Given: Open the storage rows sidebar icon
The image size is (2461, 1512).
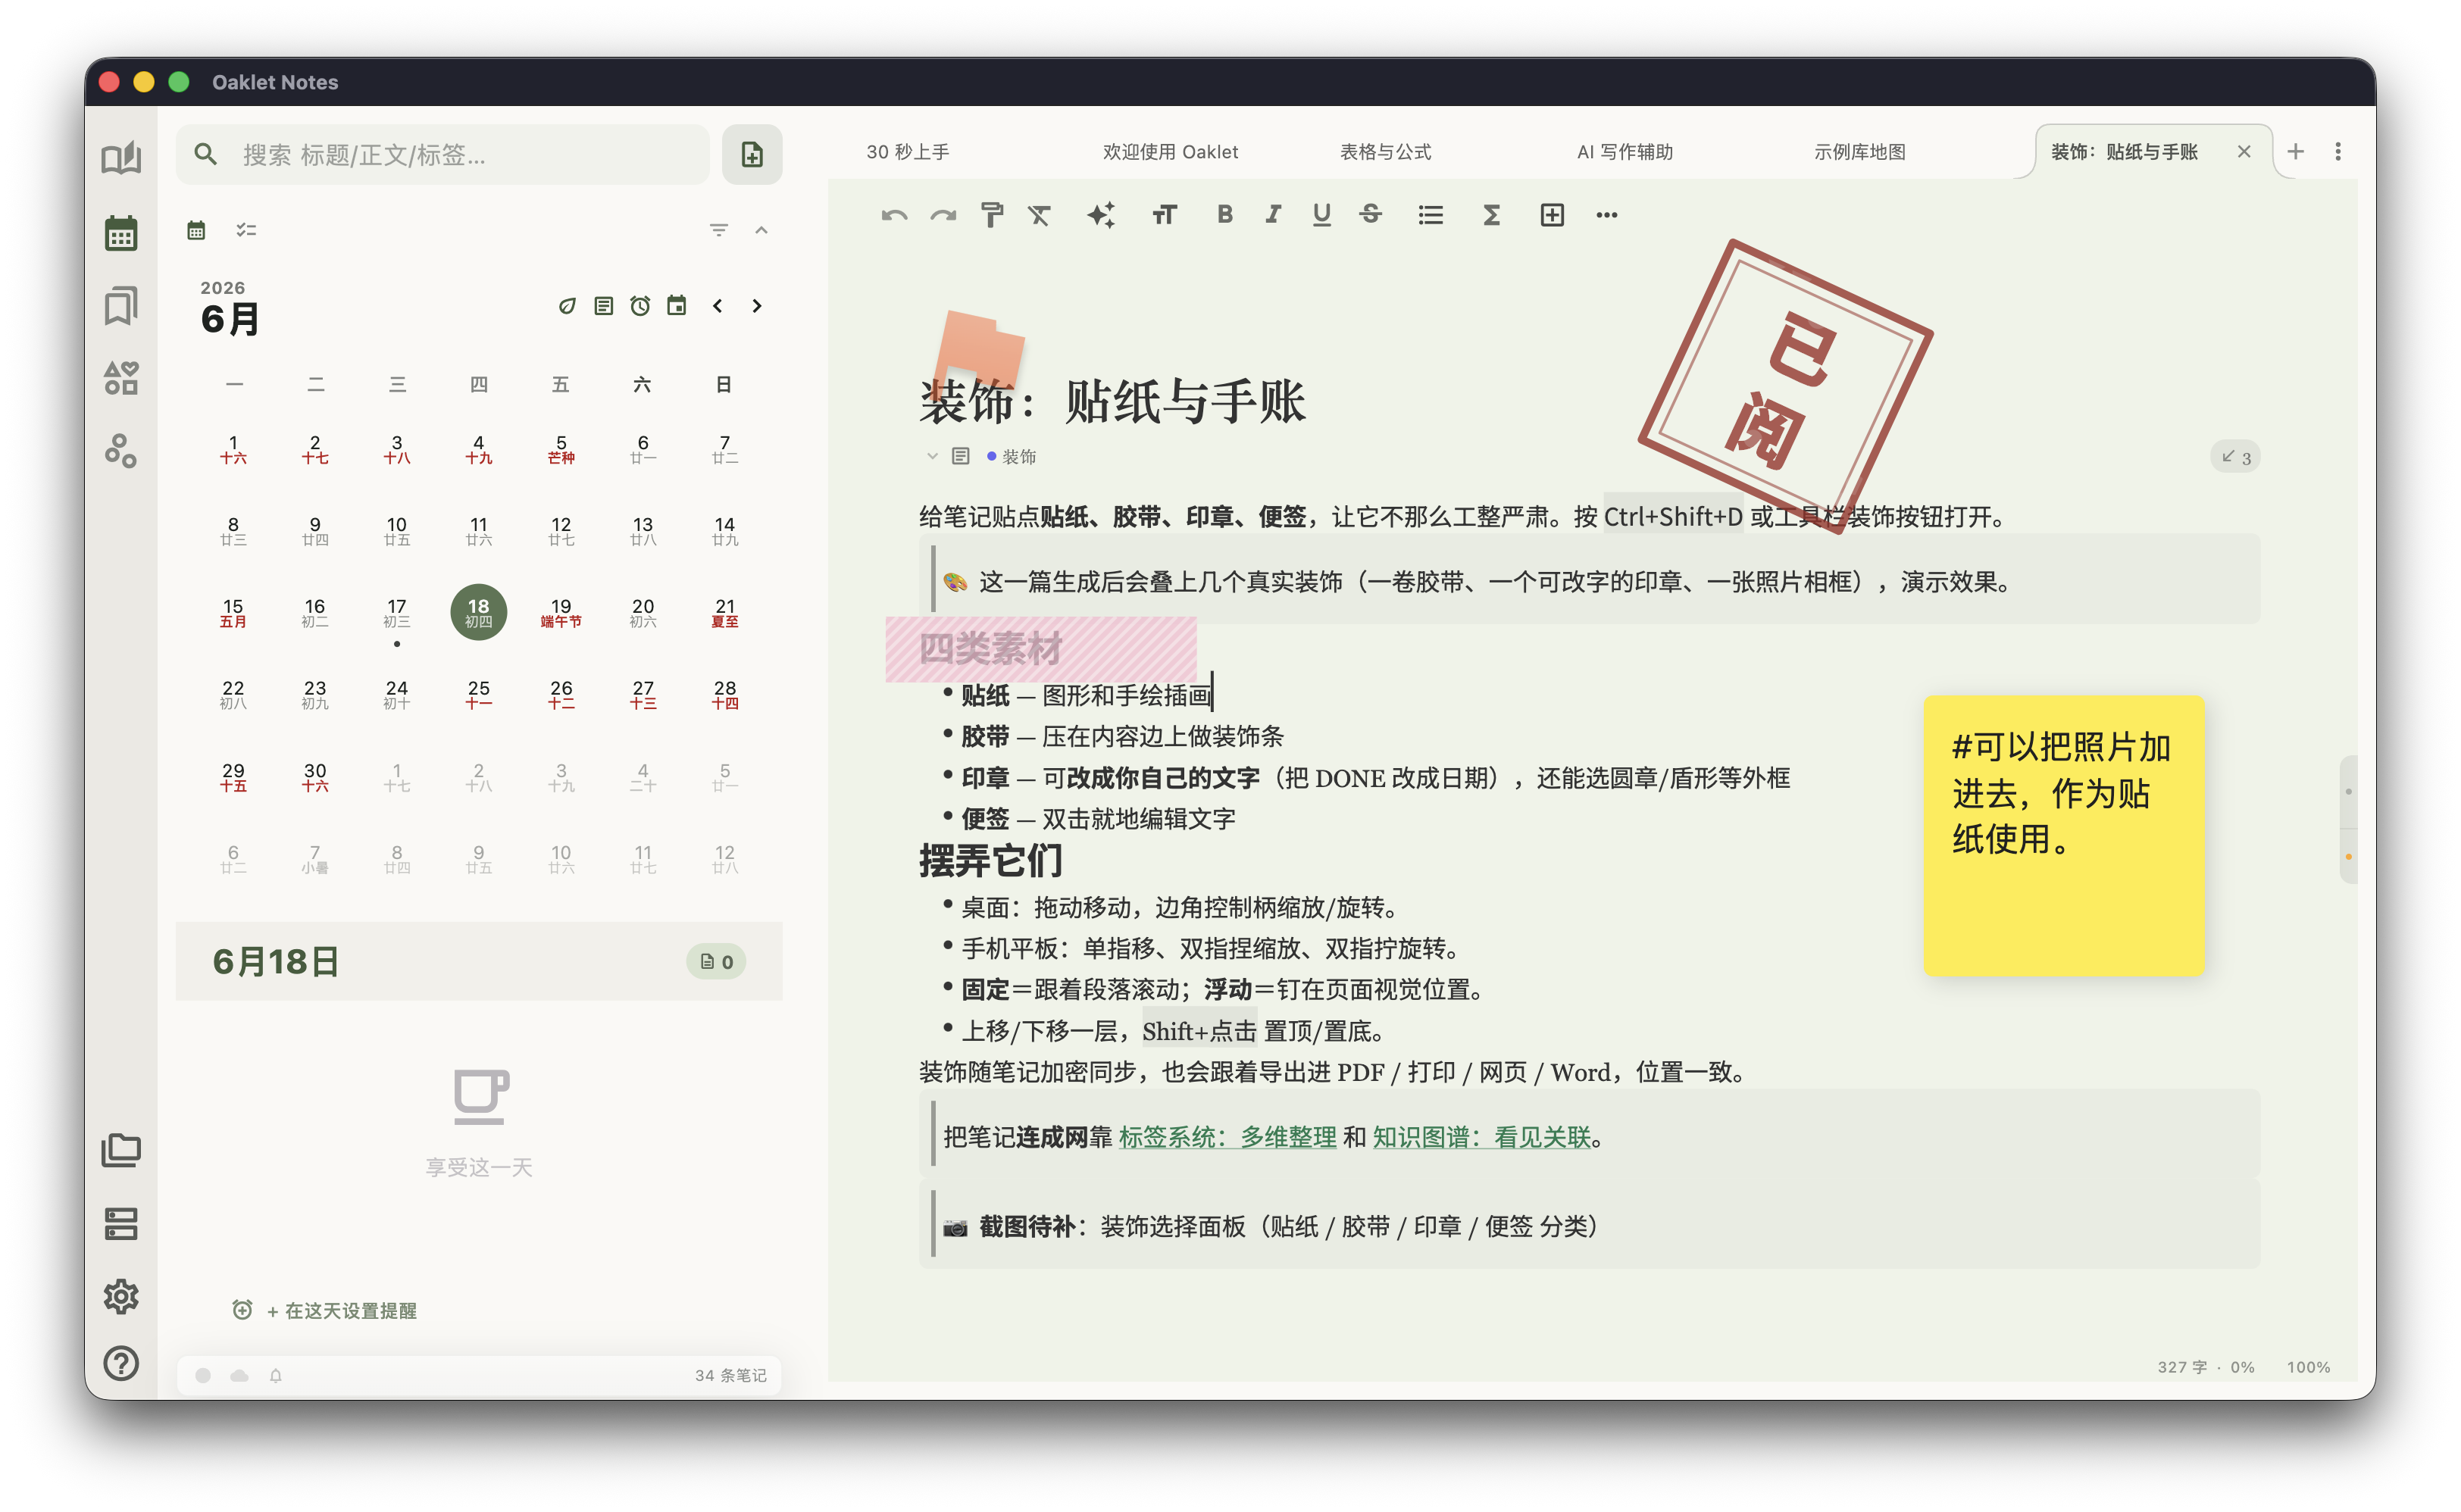Looking at the screenshot, I should pos(121,1223).
